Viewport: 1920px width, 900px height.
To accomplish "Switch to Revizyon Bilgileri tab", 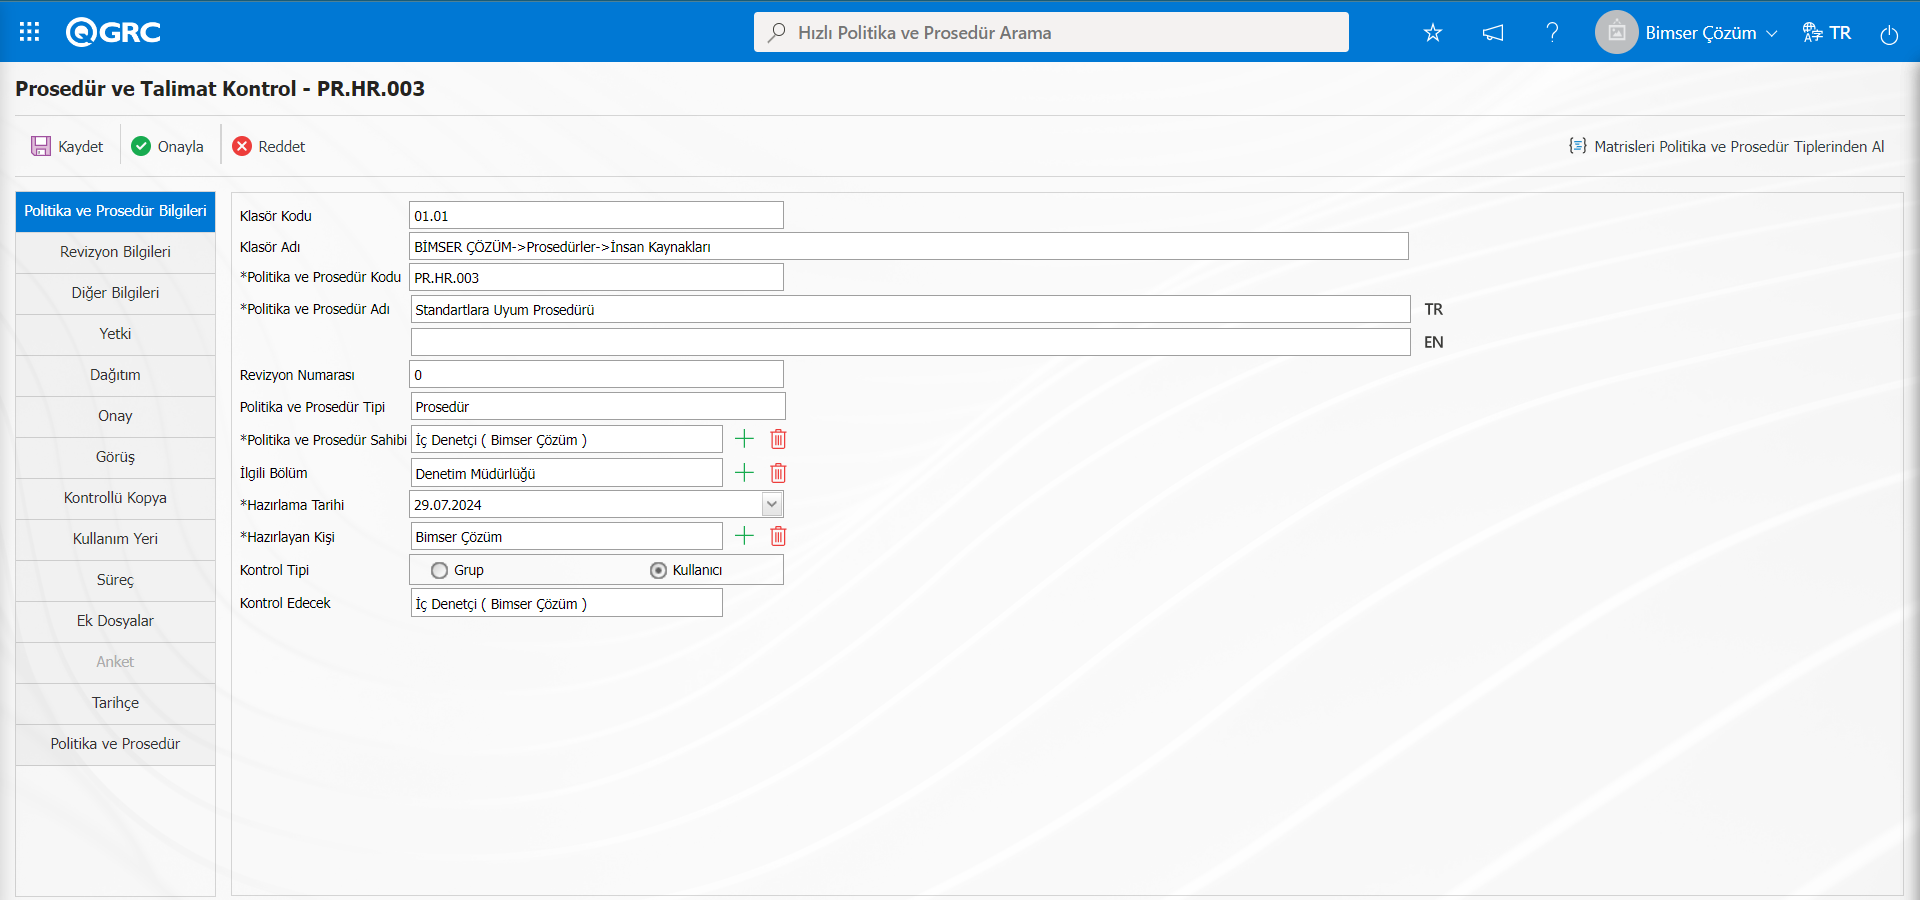I will tap(115, 252).
